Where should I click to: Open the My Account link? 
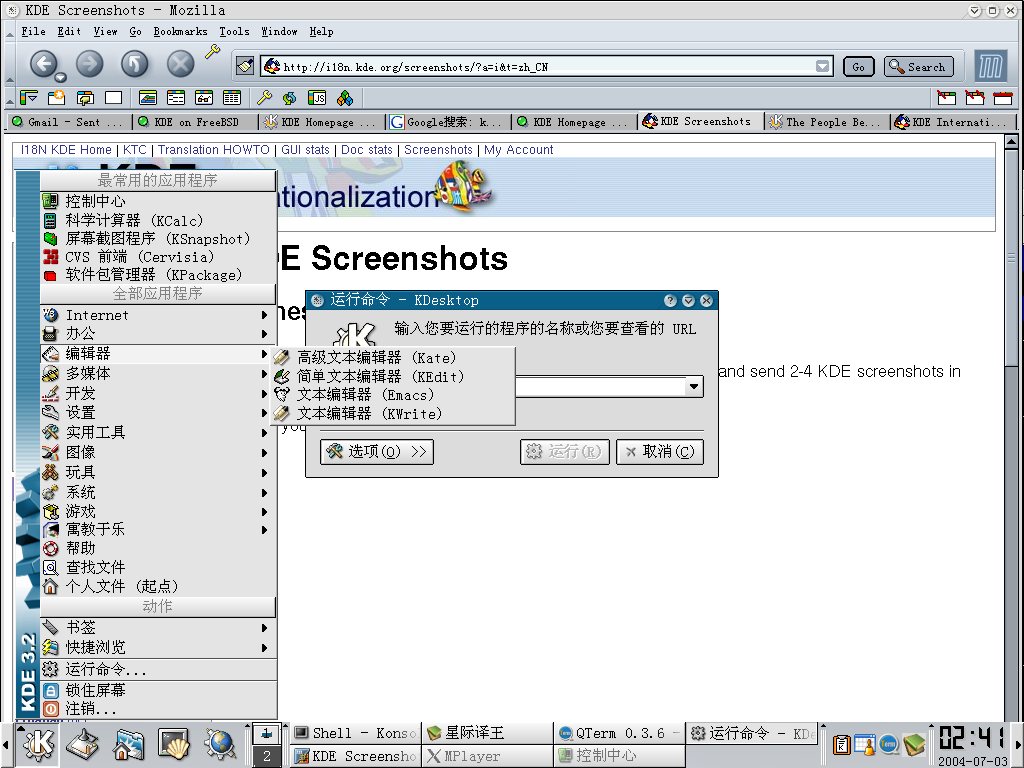pyautogui.click(x=519, y=150)
